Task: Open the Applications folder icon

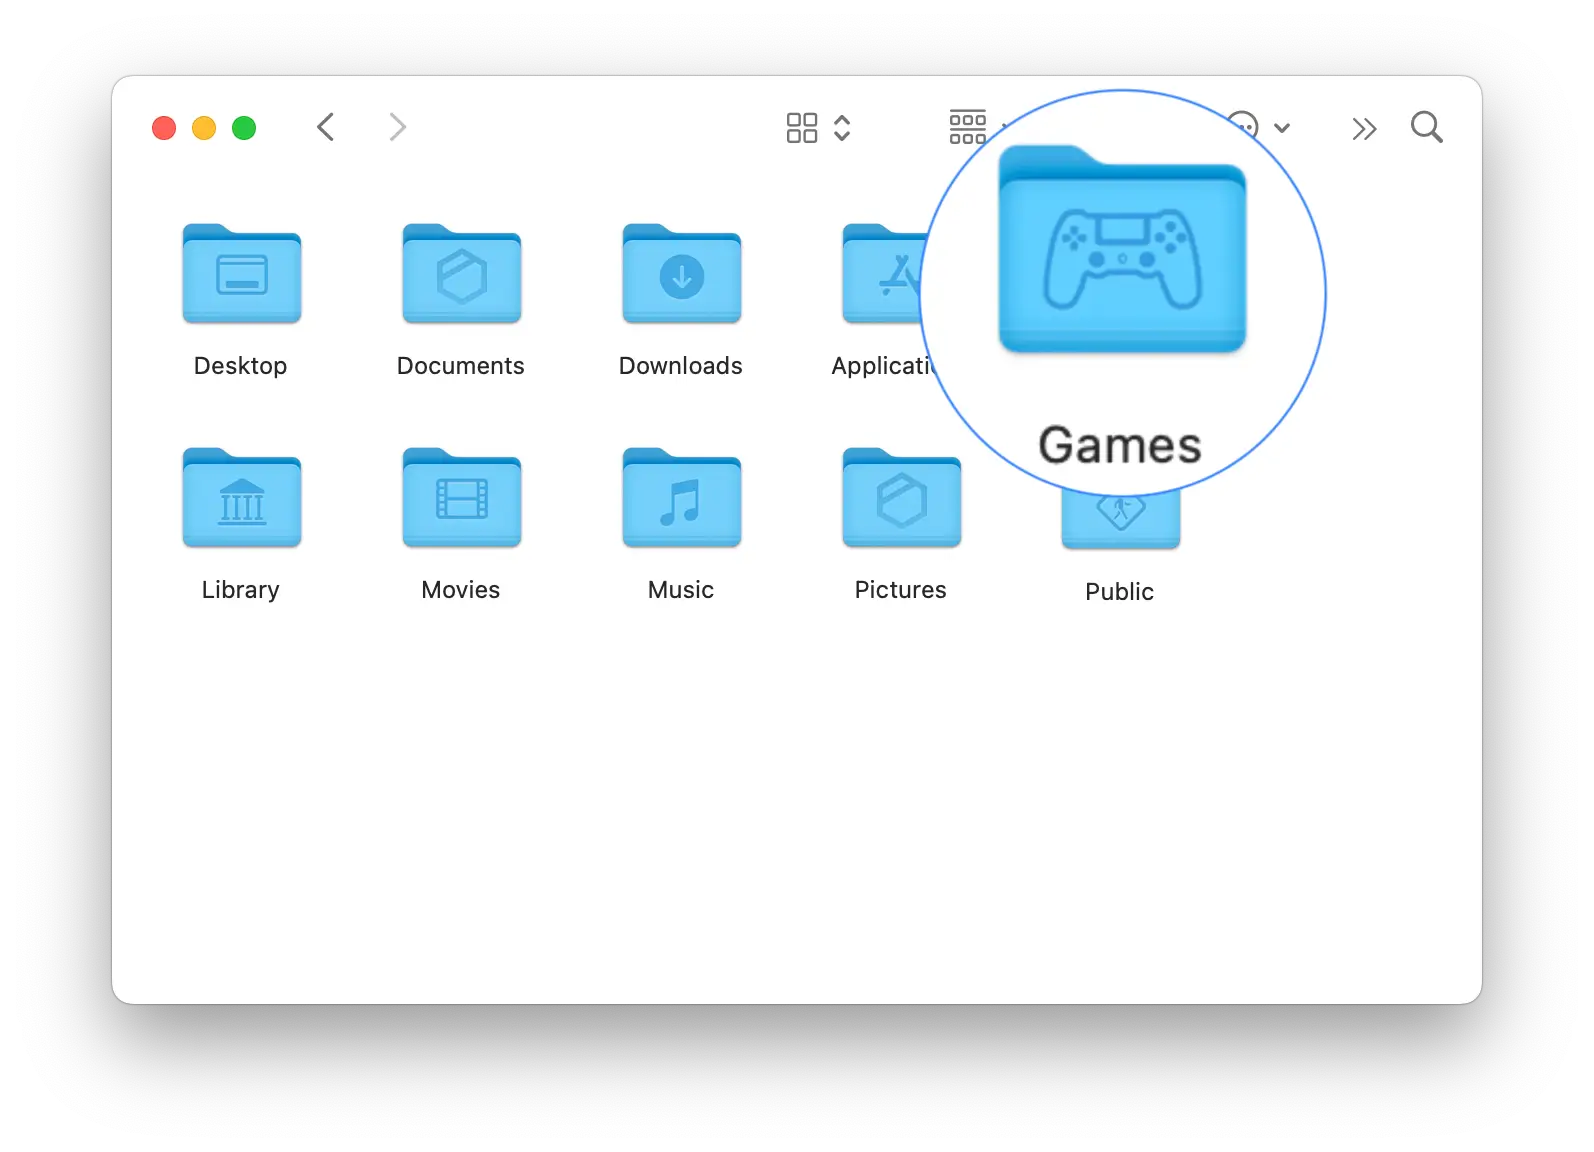Action: click(883, 274)
